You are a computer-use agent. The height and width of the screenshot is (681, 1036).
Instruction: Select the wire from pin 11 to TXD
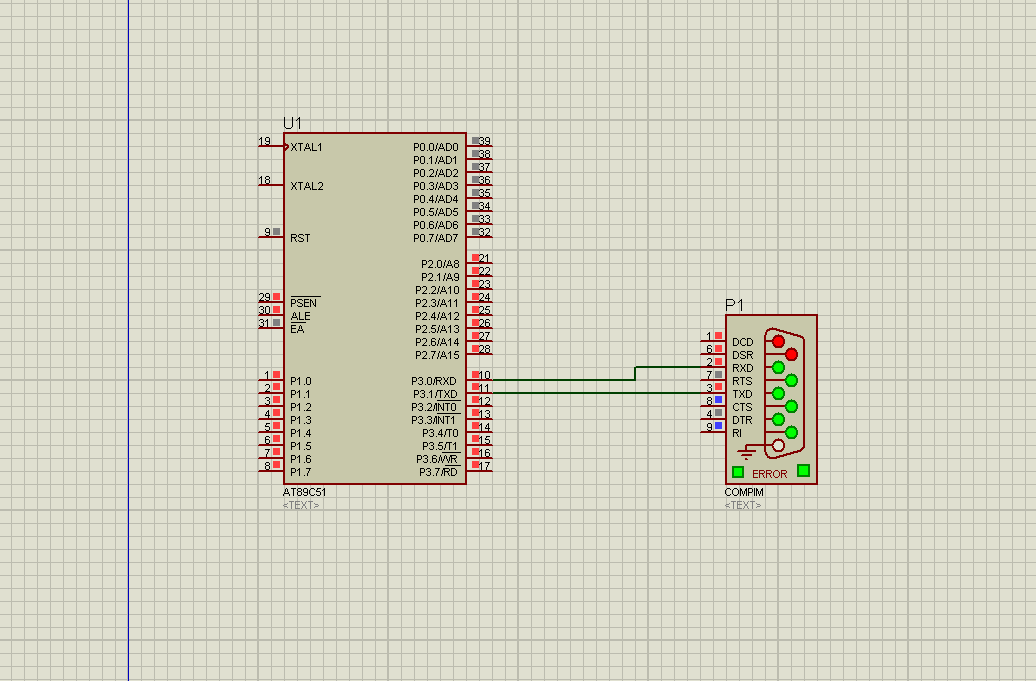point(597,393)
